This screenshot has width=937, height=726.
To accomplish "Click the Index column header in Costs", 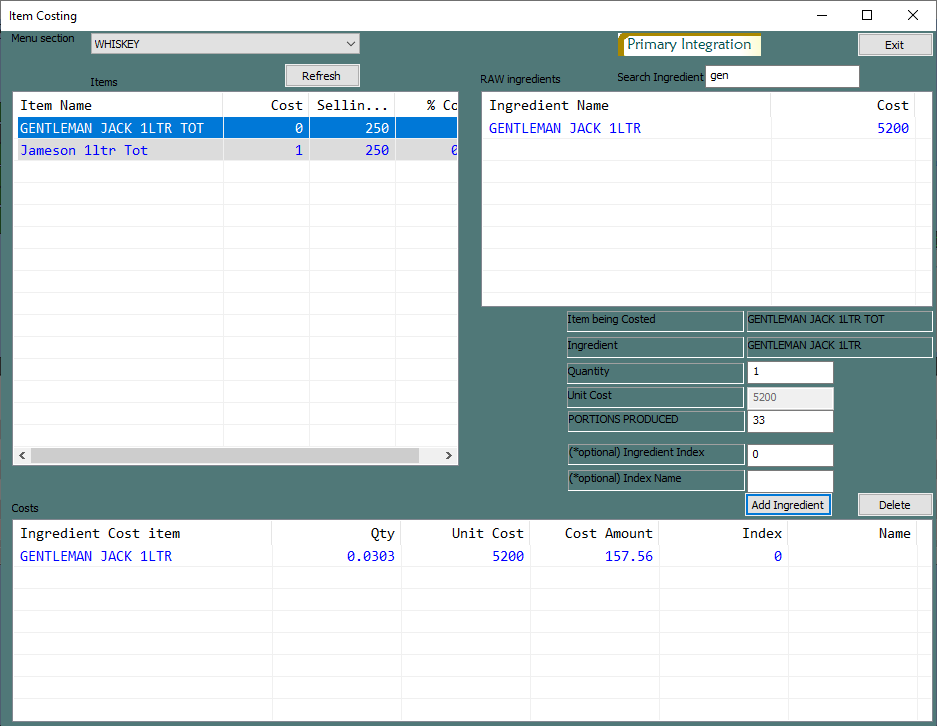I will (723, 533).
